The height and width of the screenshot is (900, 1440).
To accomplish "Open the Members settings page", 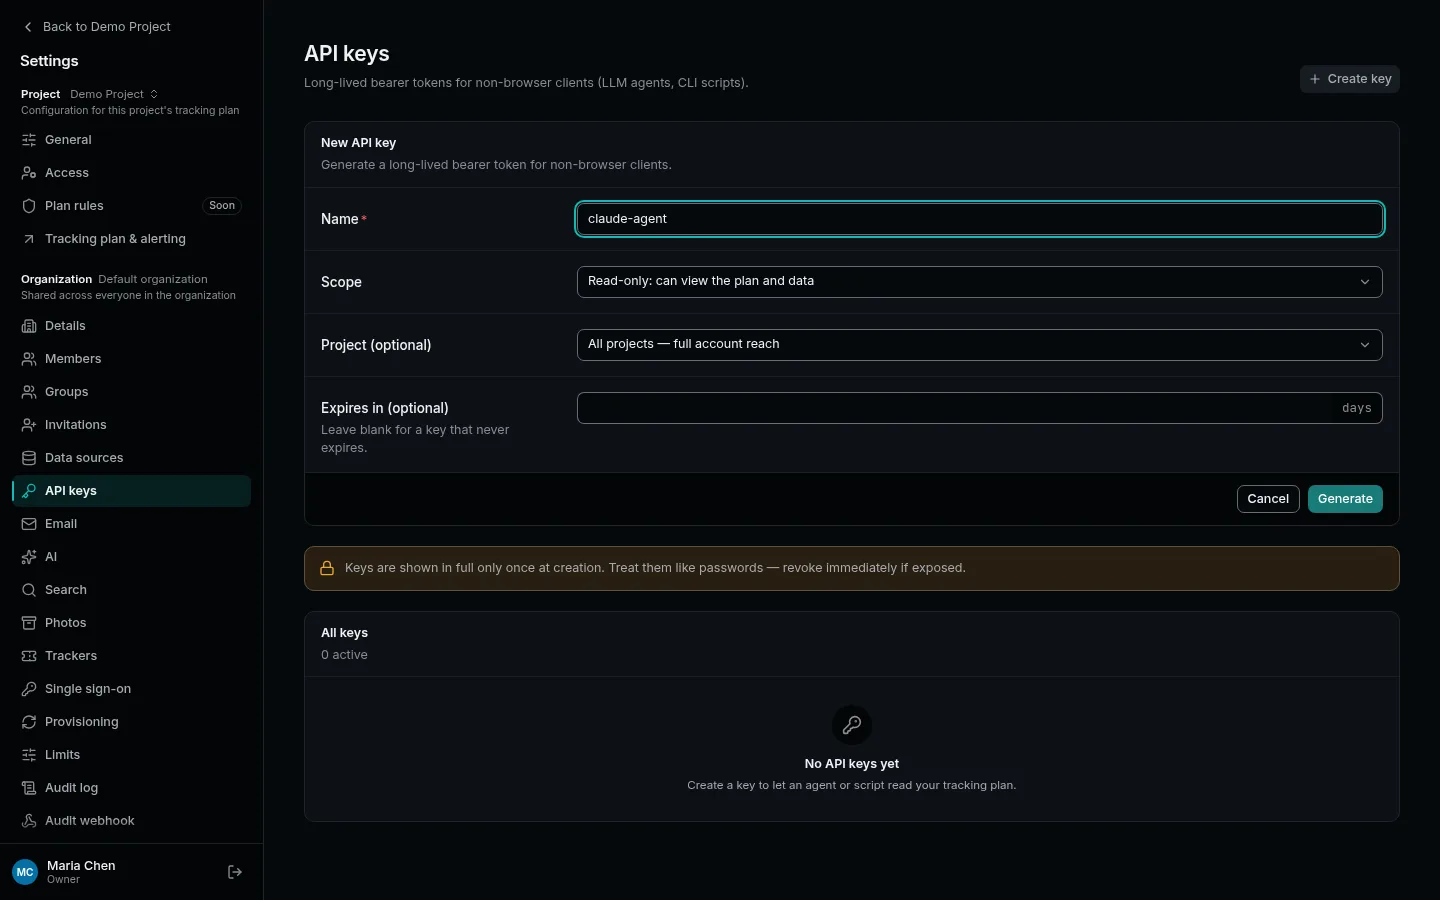I will pyautogui.click(x=131, y=359).
